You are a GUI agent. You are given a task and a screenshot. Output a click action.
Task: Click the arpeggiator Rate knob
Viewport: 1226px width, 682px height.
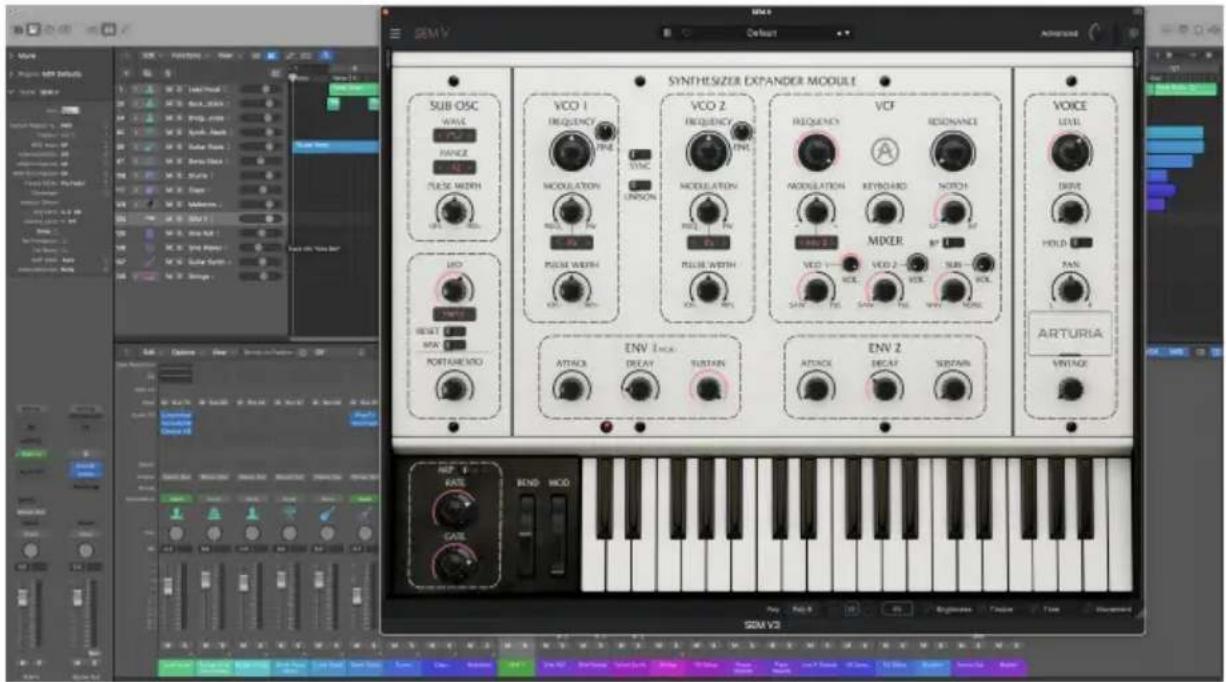click(x=454, y=510)
